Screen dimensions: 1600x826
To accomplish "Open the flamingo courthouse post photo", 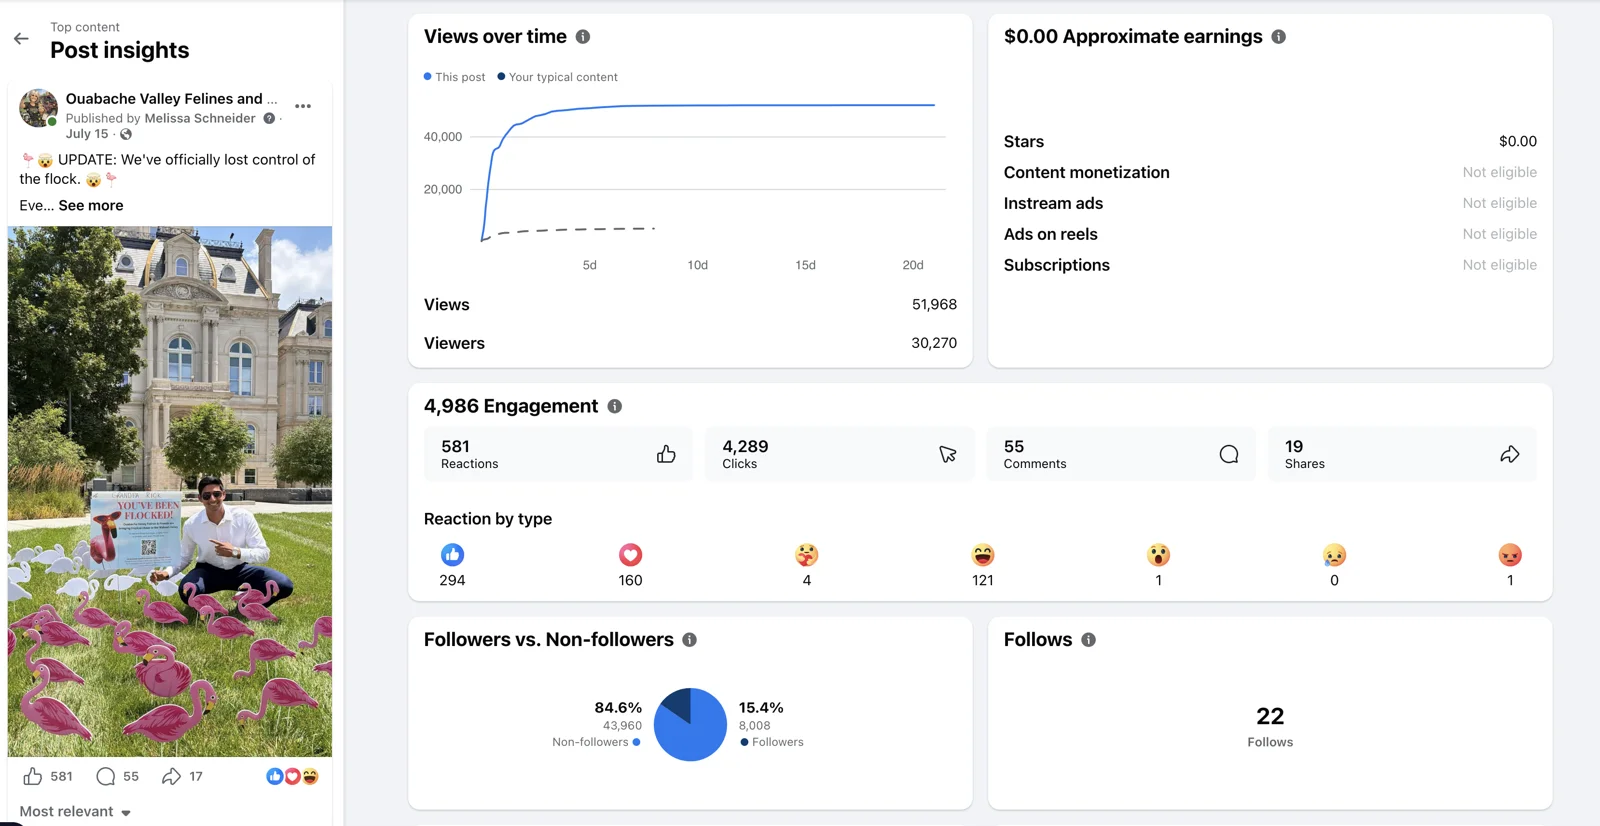I will click(170, 491).
